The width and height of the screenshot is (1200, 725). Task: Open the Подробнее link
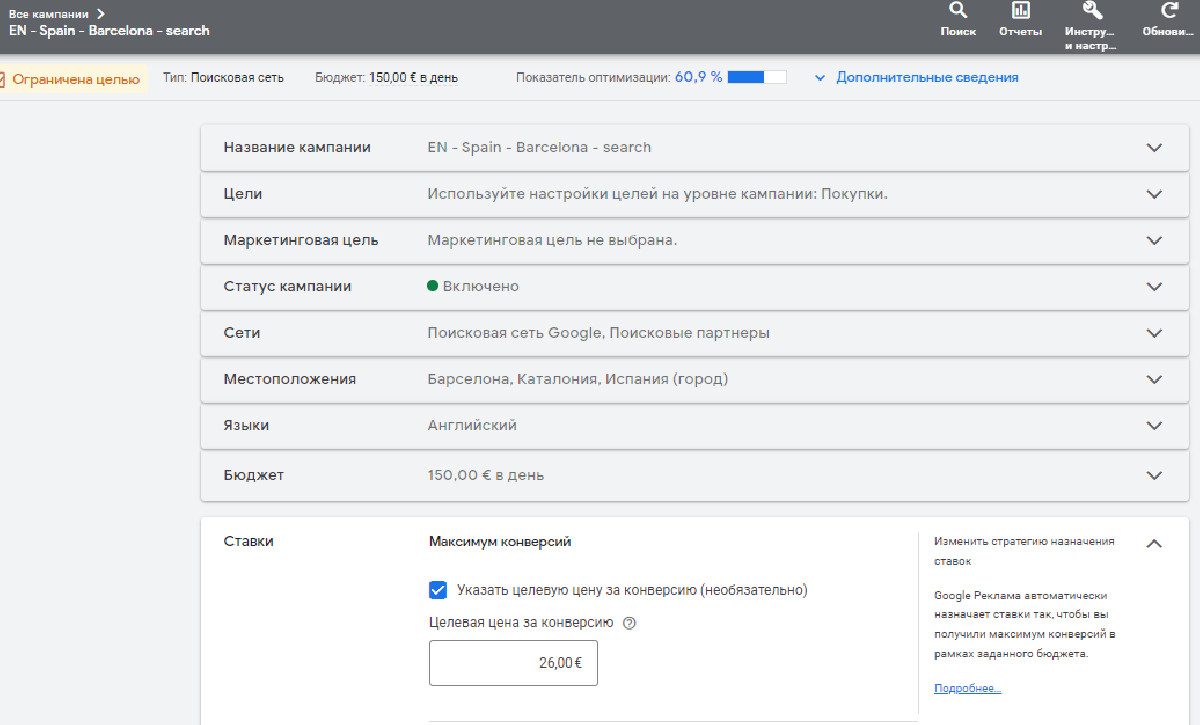click(967, 688)
